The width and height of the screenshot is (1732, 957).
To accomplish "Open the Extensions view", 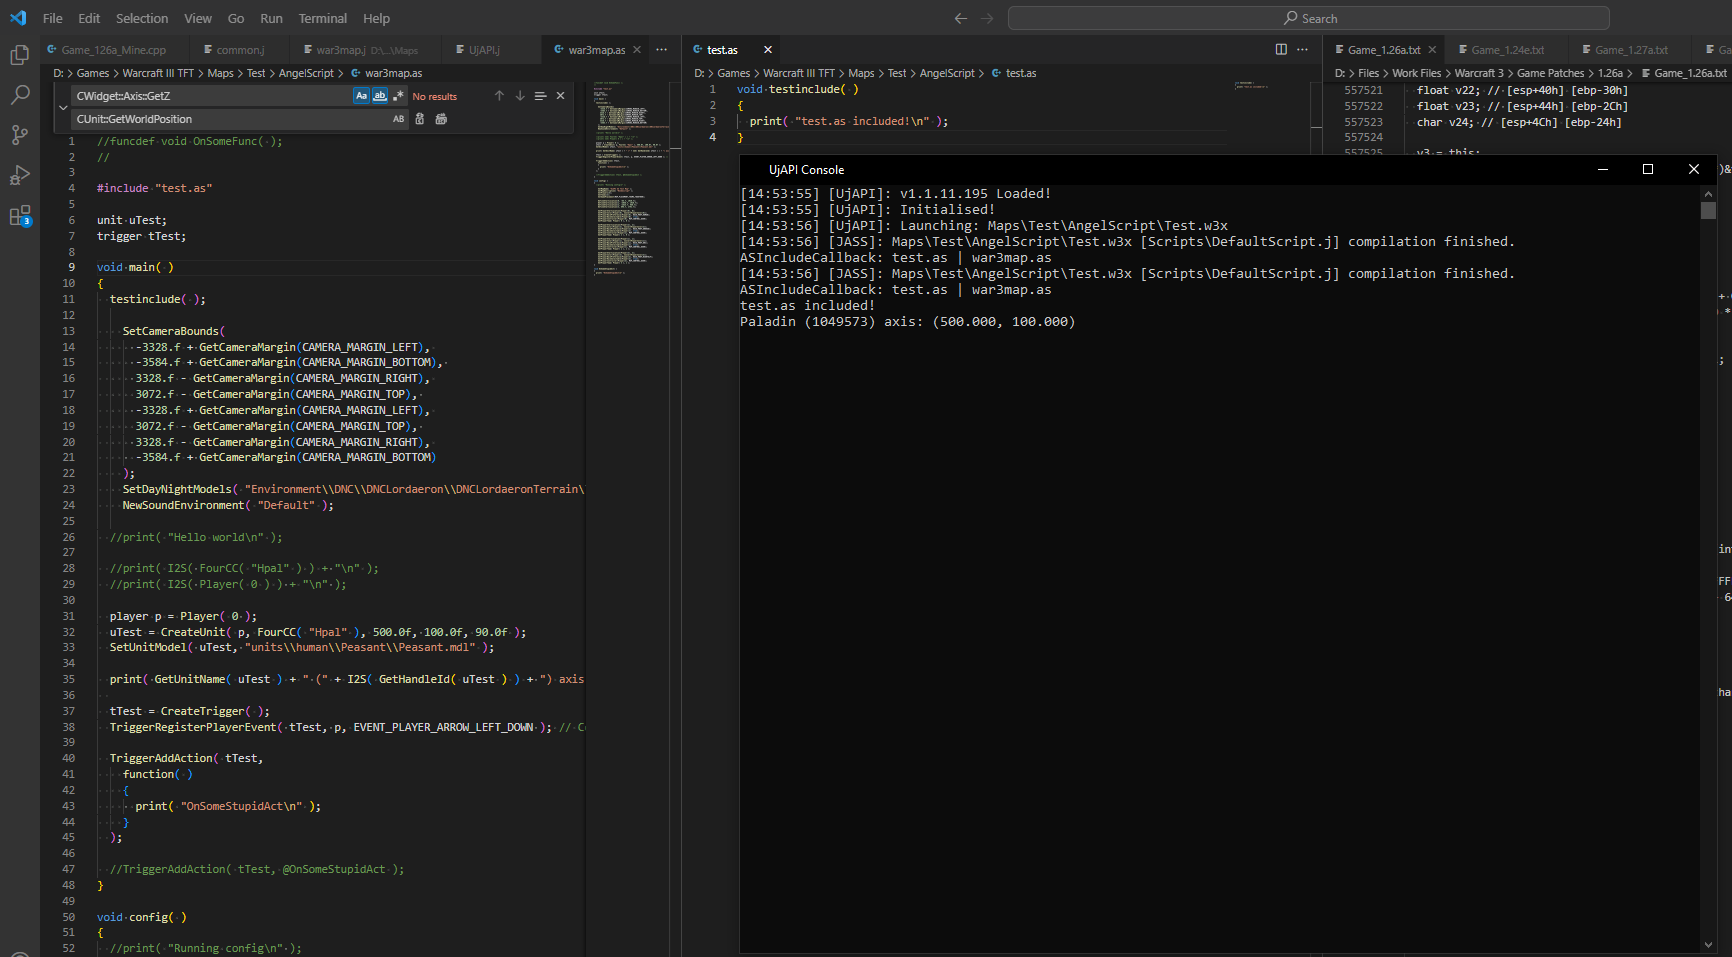I will [19, 216].
